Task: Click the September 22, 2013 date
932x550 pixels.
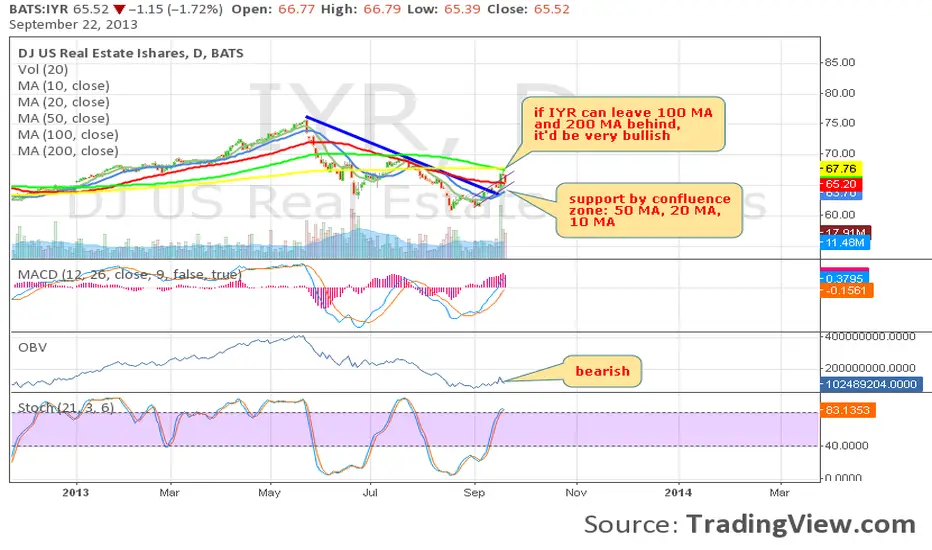Action: [73, 25]
